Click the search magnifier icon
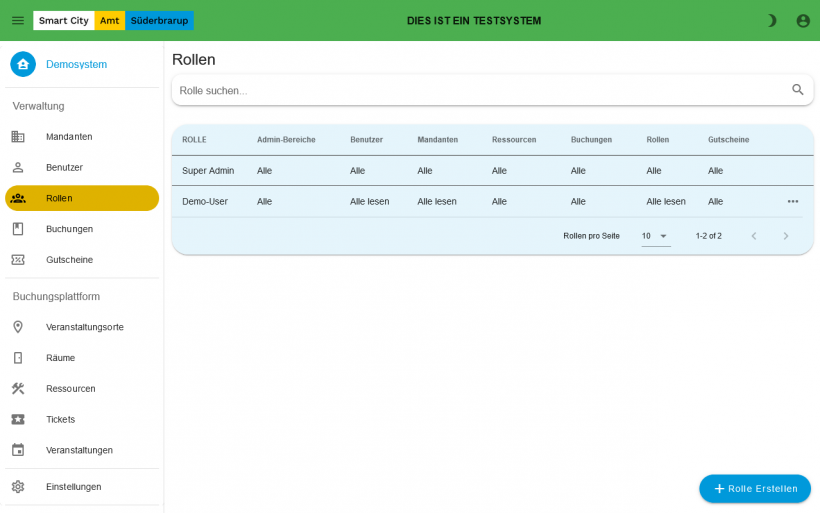This screenshot has height=513, width=820. (797, 90)
